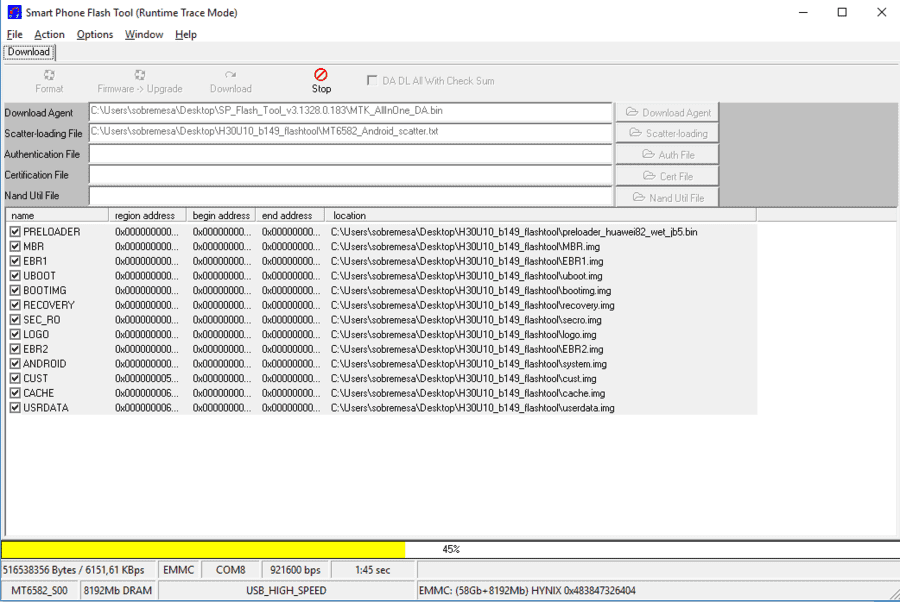Open the Action menu
900x602 pixels.
click(x=49, y=34)
